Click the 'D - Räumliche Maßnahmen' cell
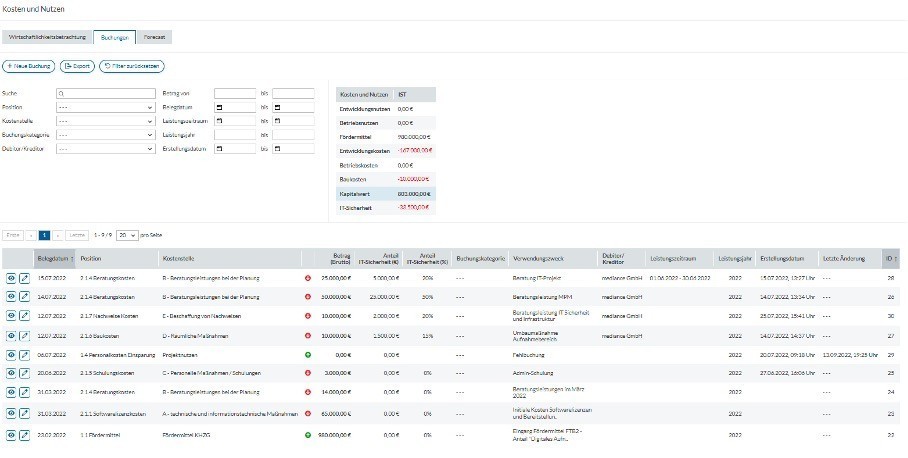The width and height of the screenshot is (908, 458). coord(195,336)
